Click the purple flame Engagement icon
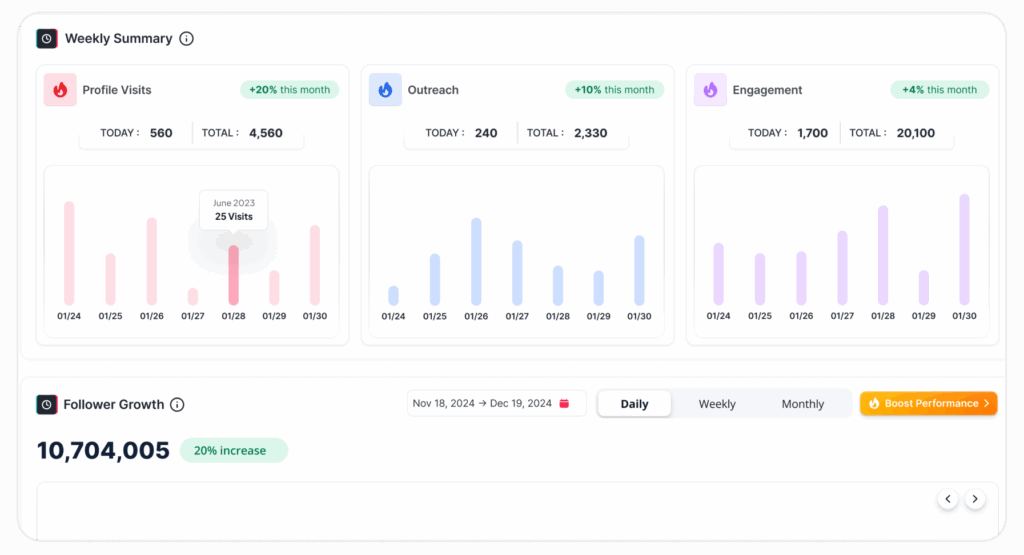Viewport: 1024px width, 555px height. point(710,90)
